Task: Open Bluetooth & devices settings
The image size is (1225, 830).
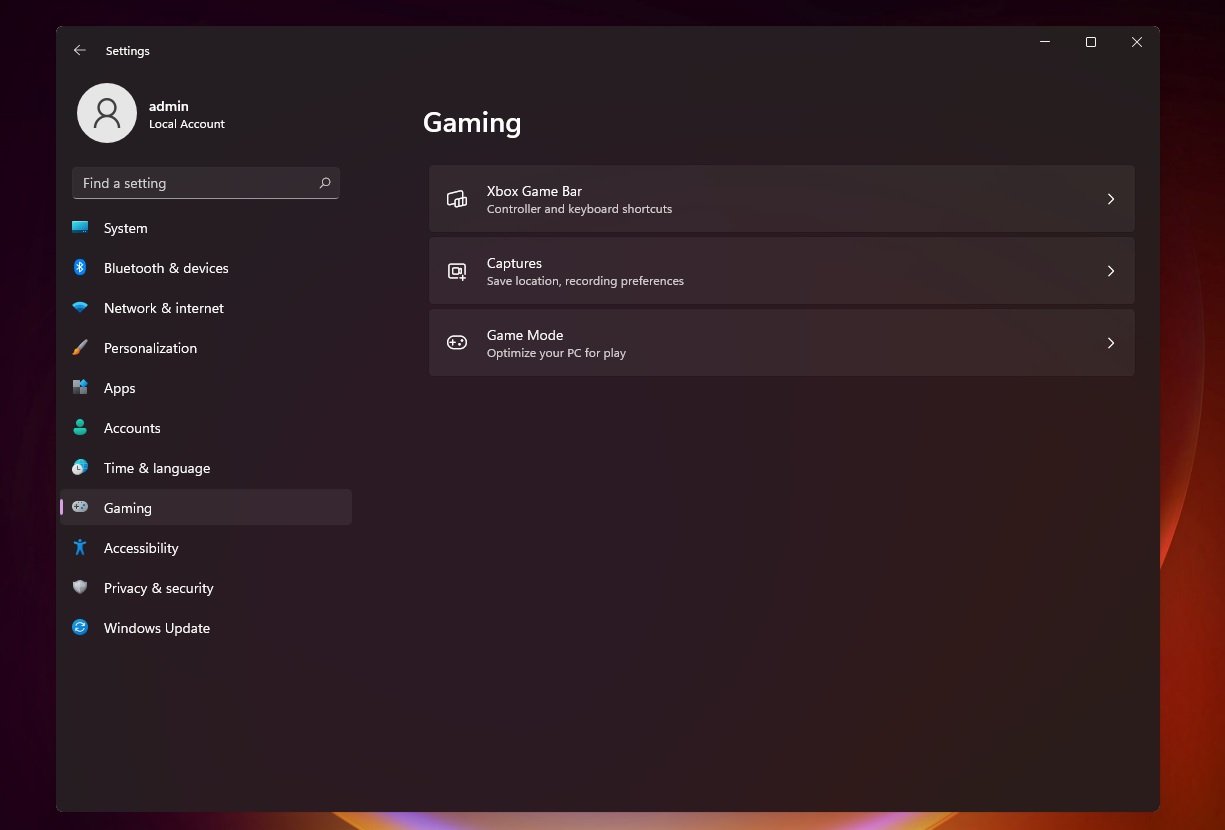Action: pos(206,268)
